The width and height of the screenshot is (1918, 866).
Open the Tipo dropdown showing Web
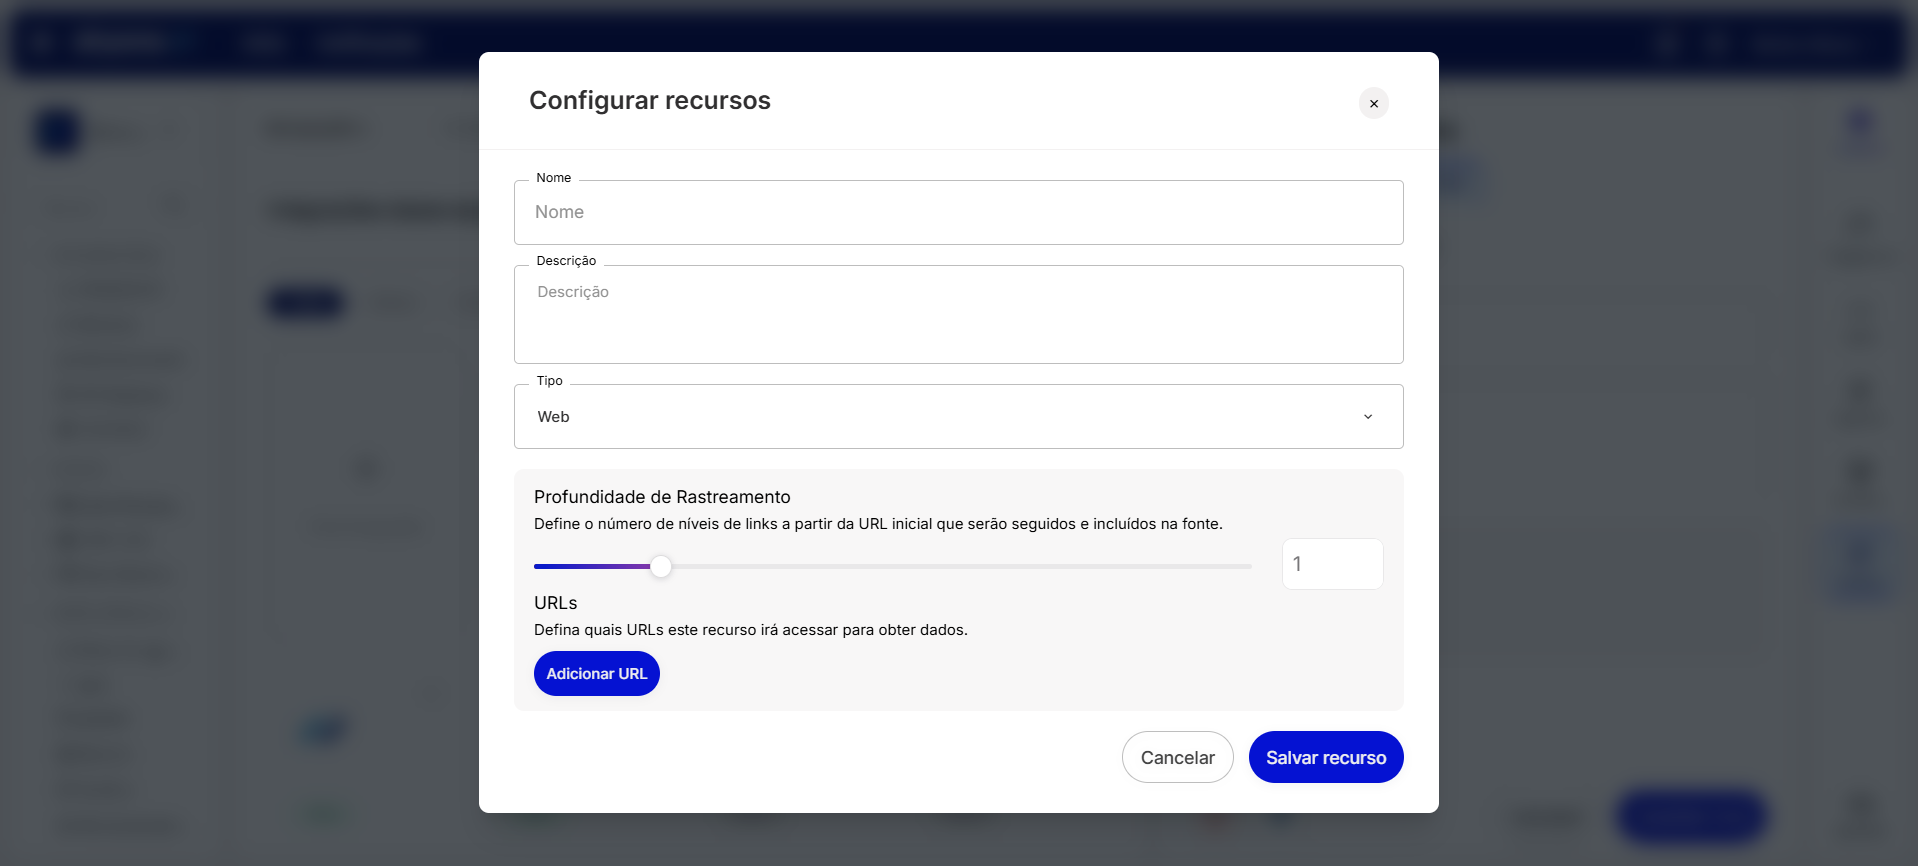click(x=940, y=417)
